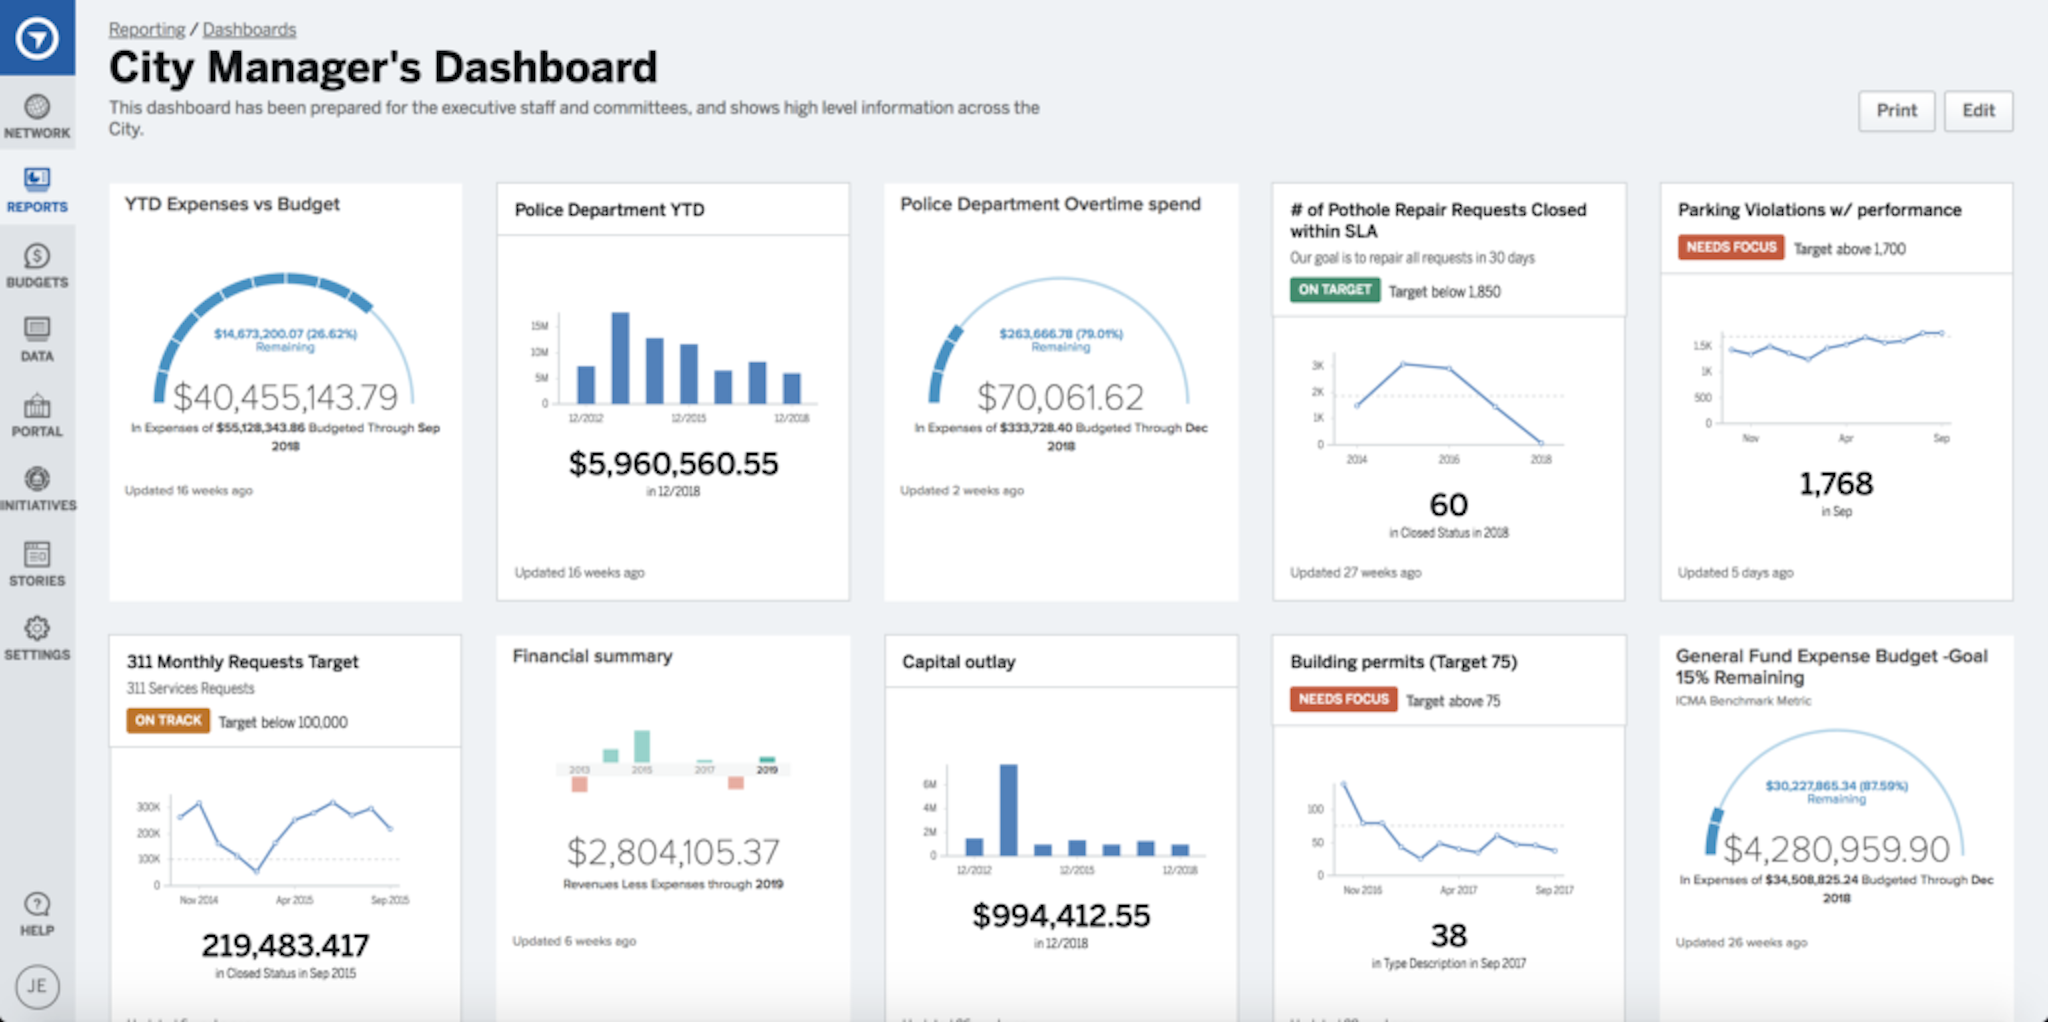Click the On Track badge on 311 Requests
2048x1022 pixels.
(168, 721)
